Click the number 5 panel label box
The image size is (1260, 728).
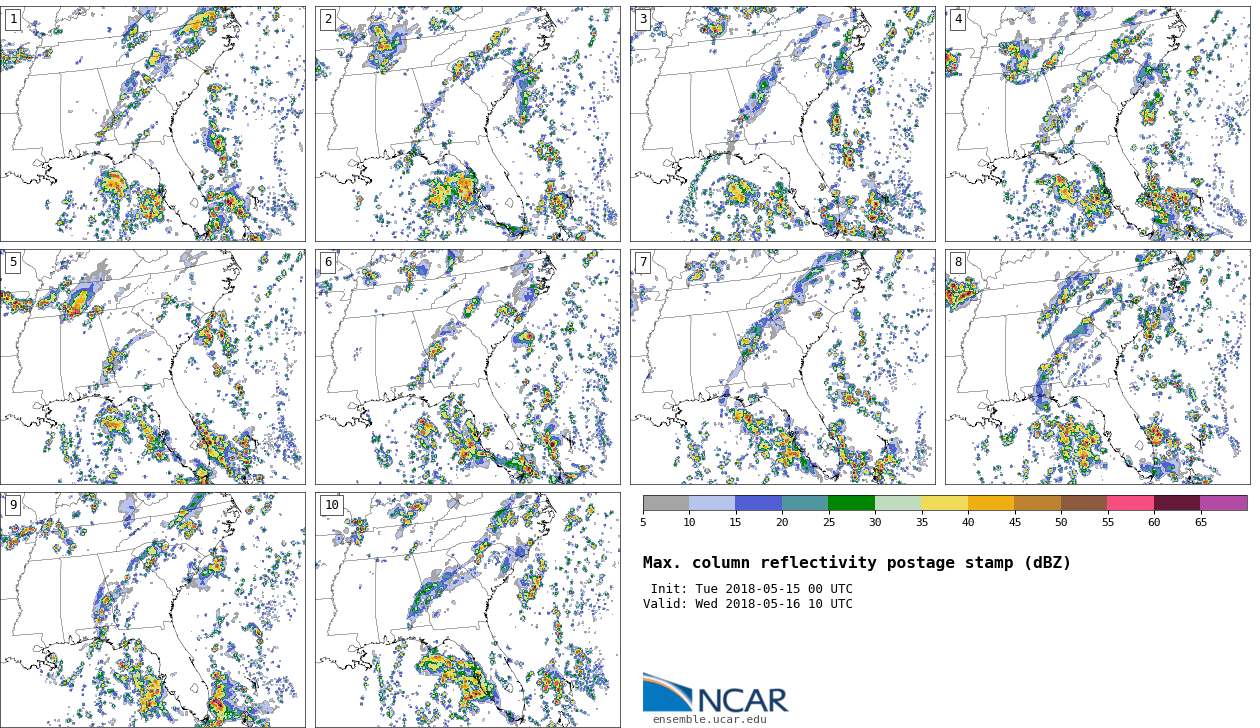[x=13, y=262]
